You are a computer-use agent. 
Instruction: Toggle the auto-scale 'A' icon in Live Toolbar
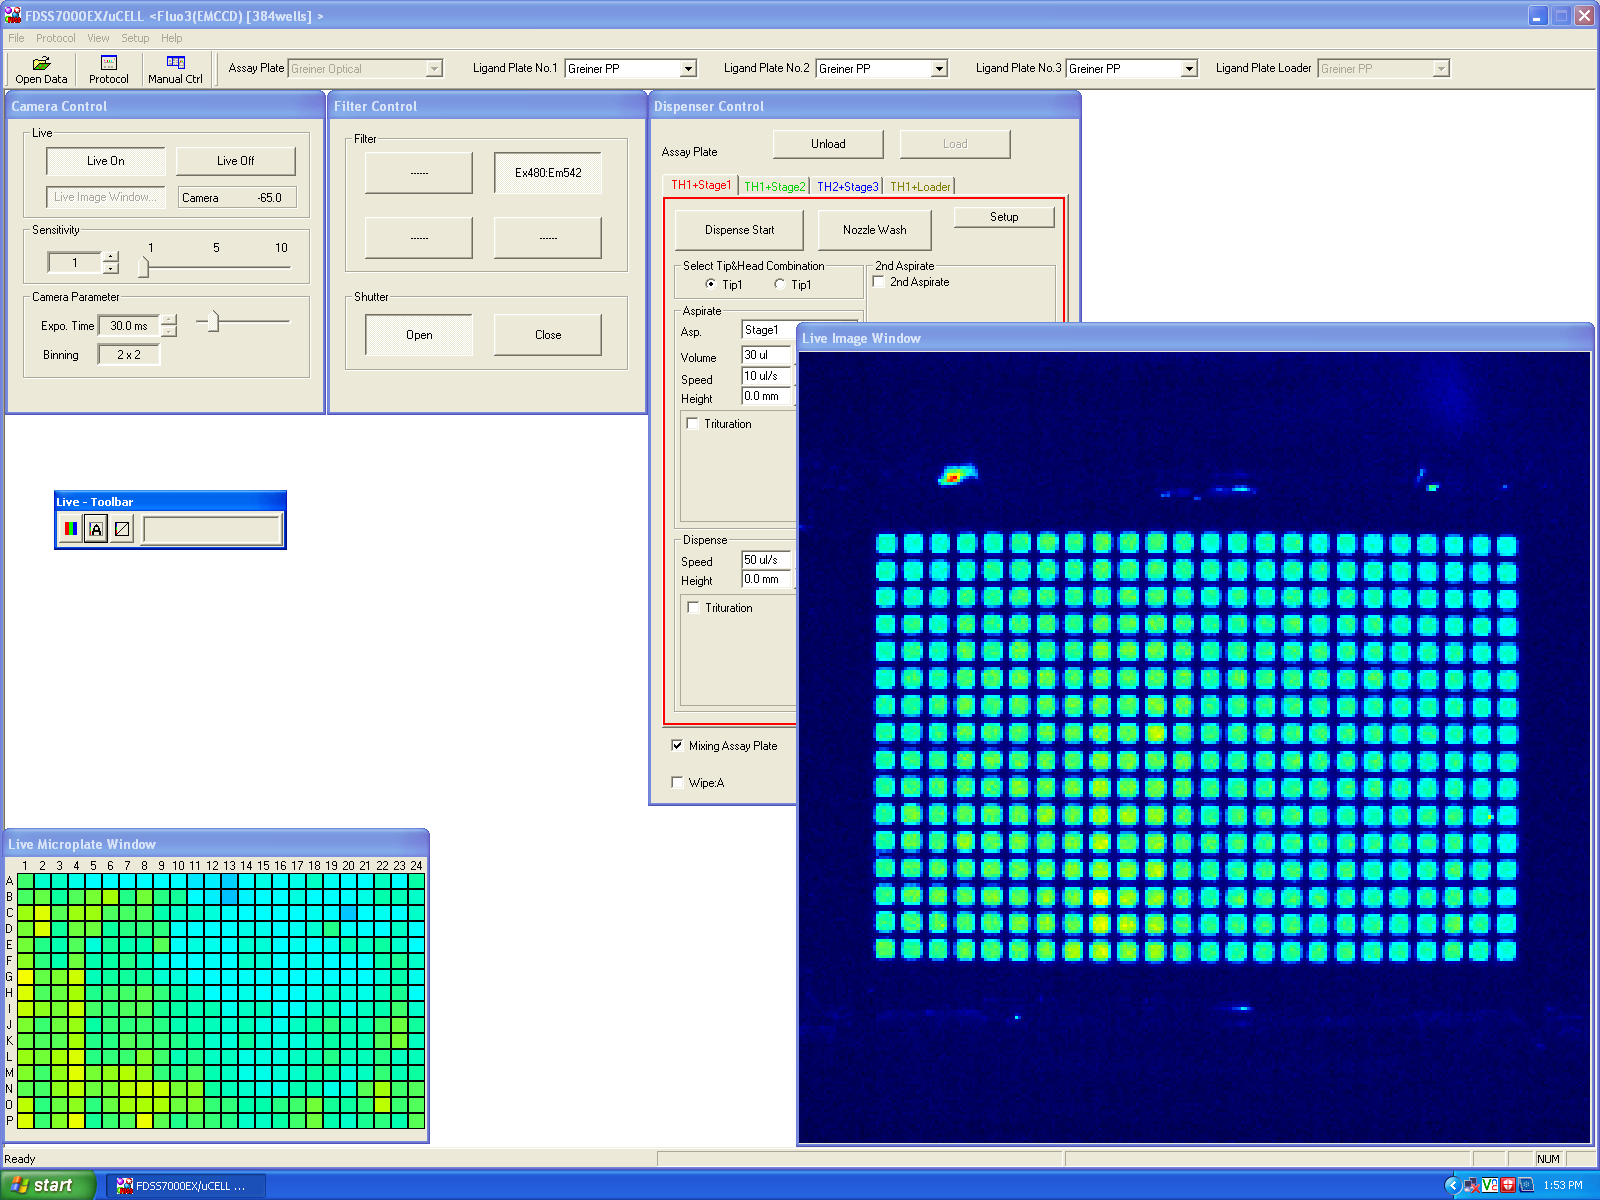(96, 529)
